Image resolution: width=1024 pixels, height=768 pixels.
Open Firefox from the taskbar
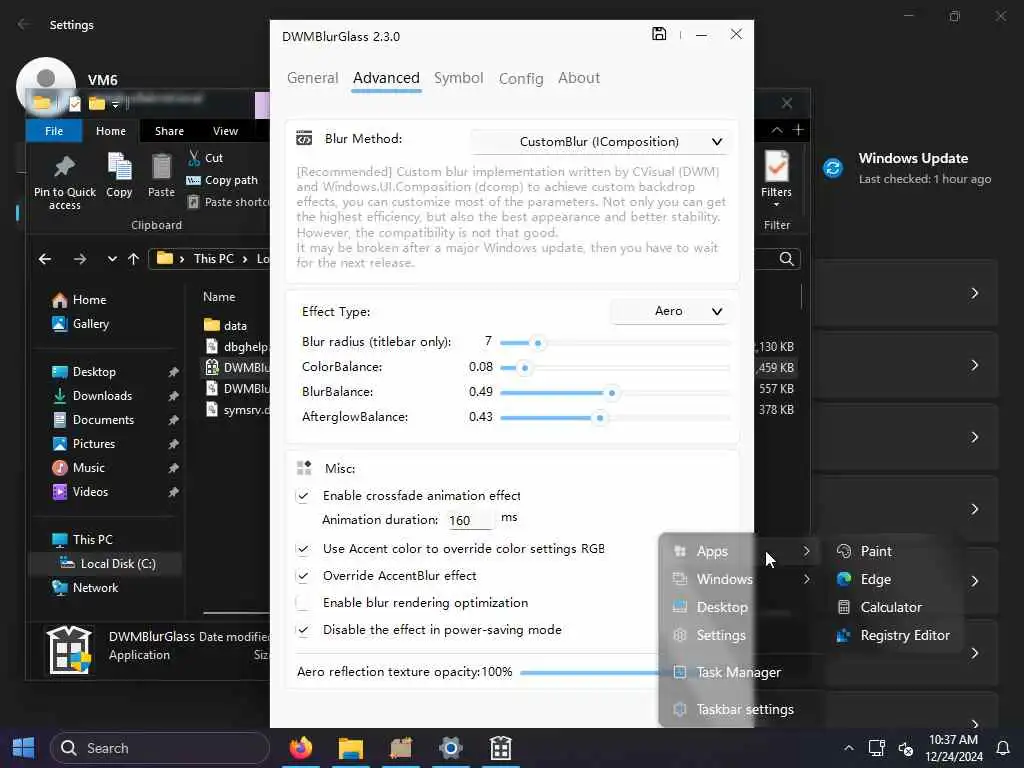[301, 748]
